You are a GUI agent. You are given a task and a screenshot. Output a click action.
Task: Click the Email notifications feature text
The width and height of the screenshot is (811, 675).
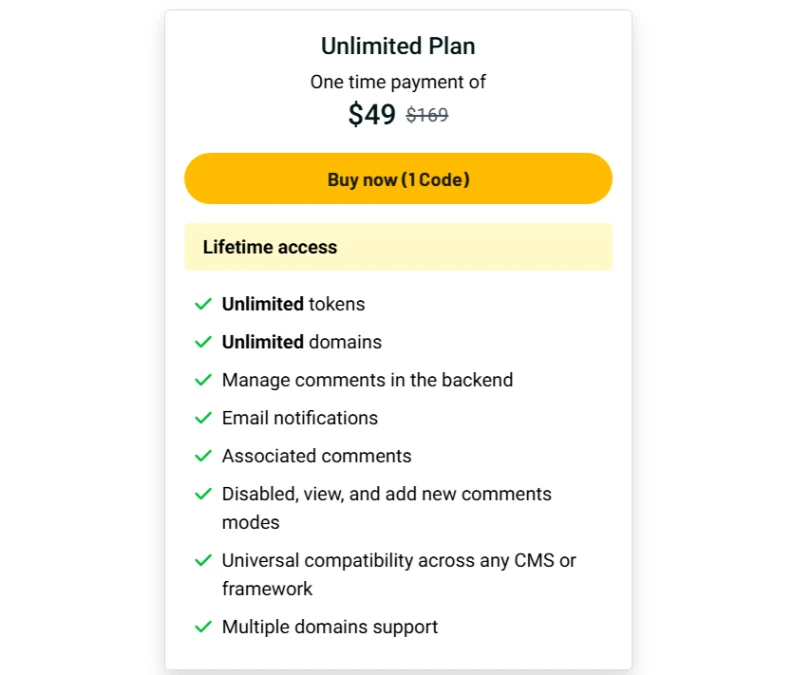[300, 418]
